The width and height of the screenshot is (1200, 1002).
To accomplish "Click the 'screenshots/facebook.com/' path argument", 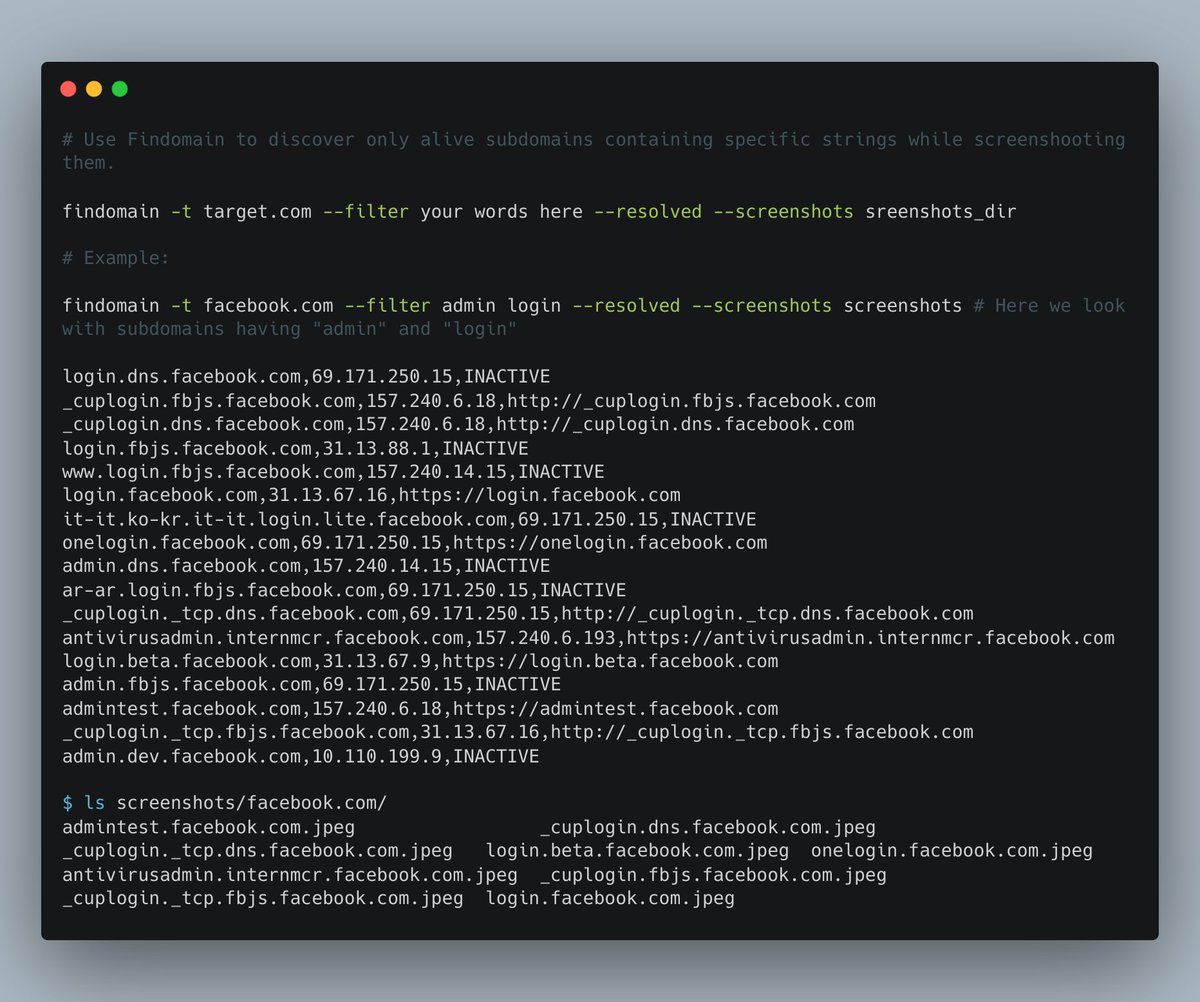I will [x=252, y=803].
